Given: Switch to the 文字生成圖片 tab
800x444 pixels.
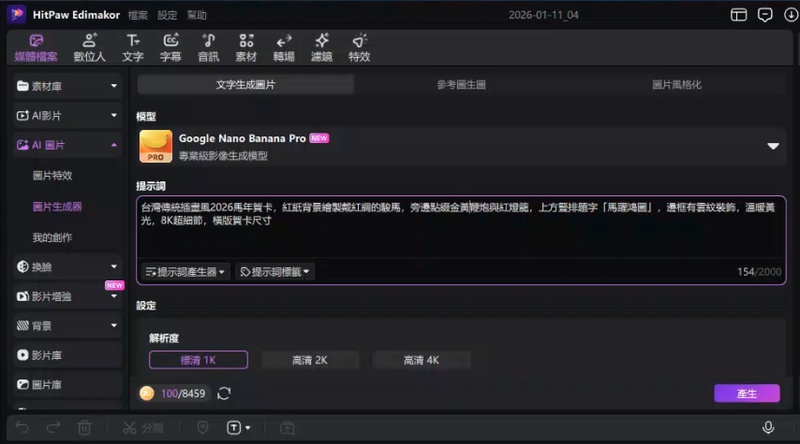Looking at the screenshot, I should point(245,85).
